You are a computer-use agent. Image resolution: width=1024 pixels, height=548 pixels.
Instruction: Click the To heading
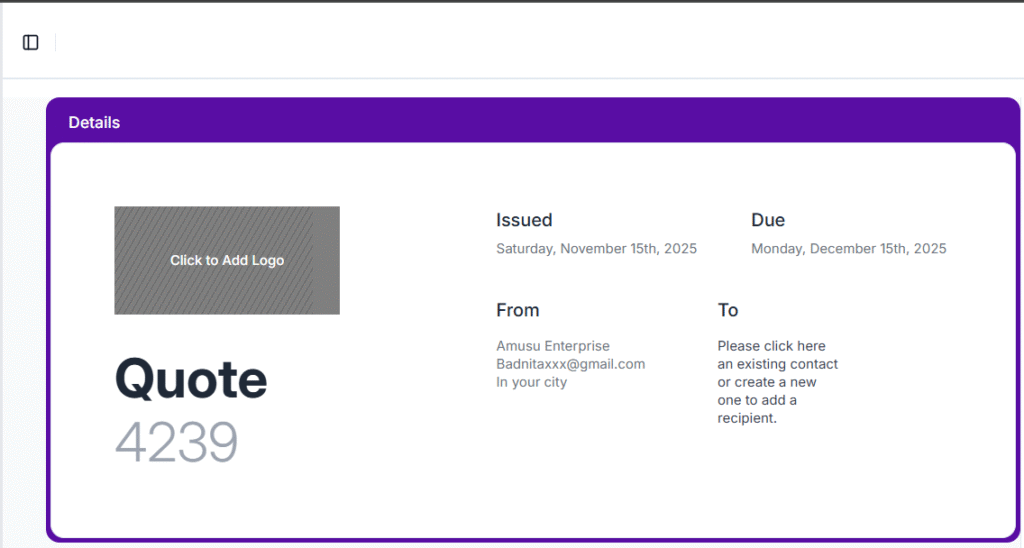point(727,310)
